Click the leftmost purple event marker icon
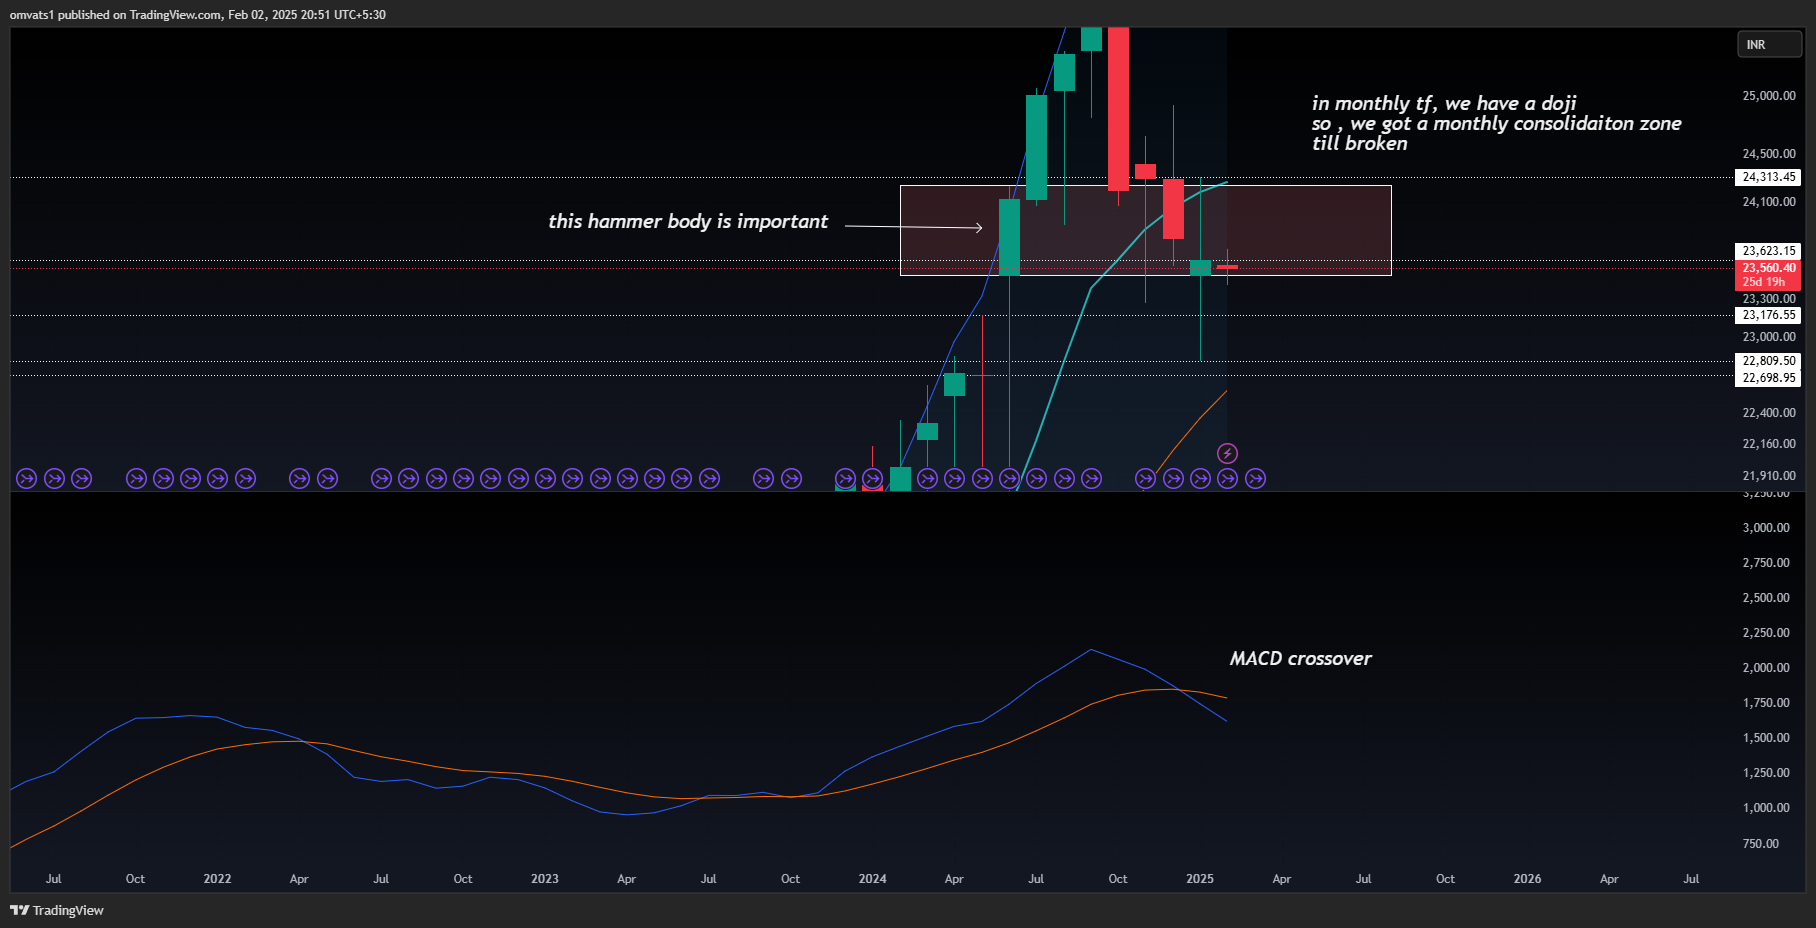The width and height of the screenshot is (1816, 928). (x=27, y=479)
